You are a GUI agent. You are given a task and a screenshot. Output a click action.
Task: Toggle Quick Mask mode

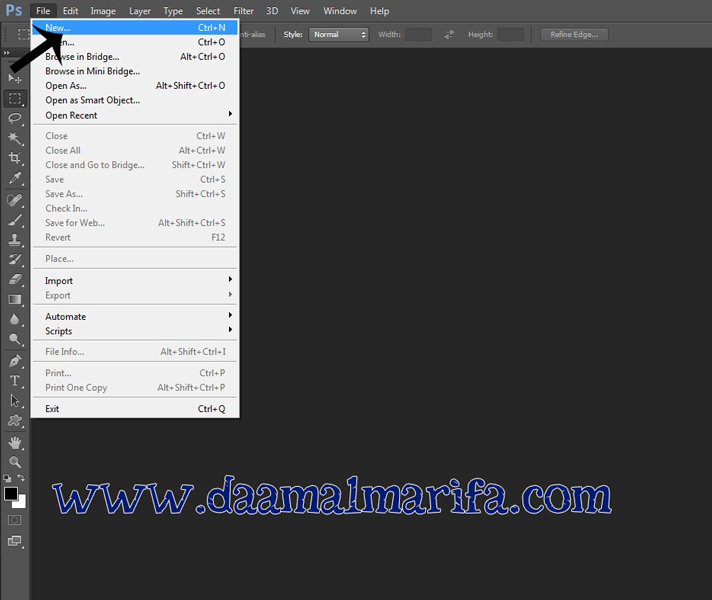(x=15, y=520)
